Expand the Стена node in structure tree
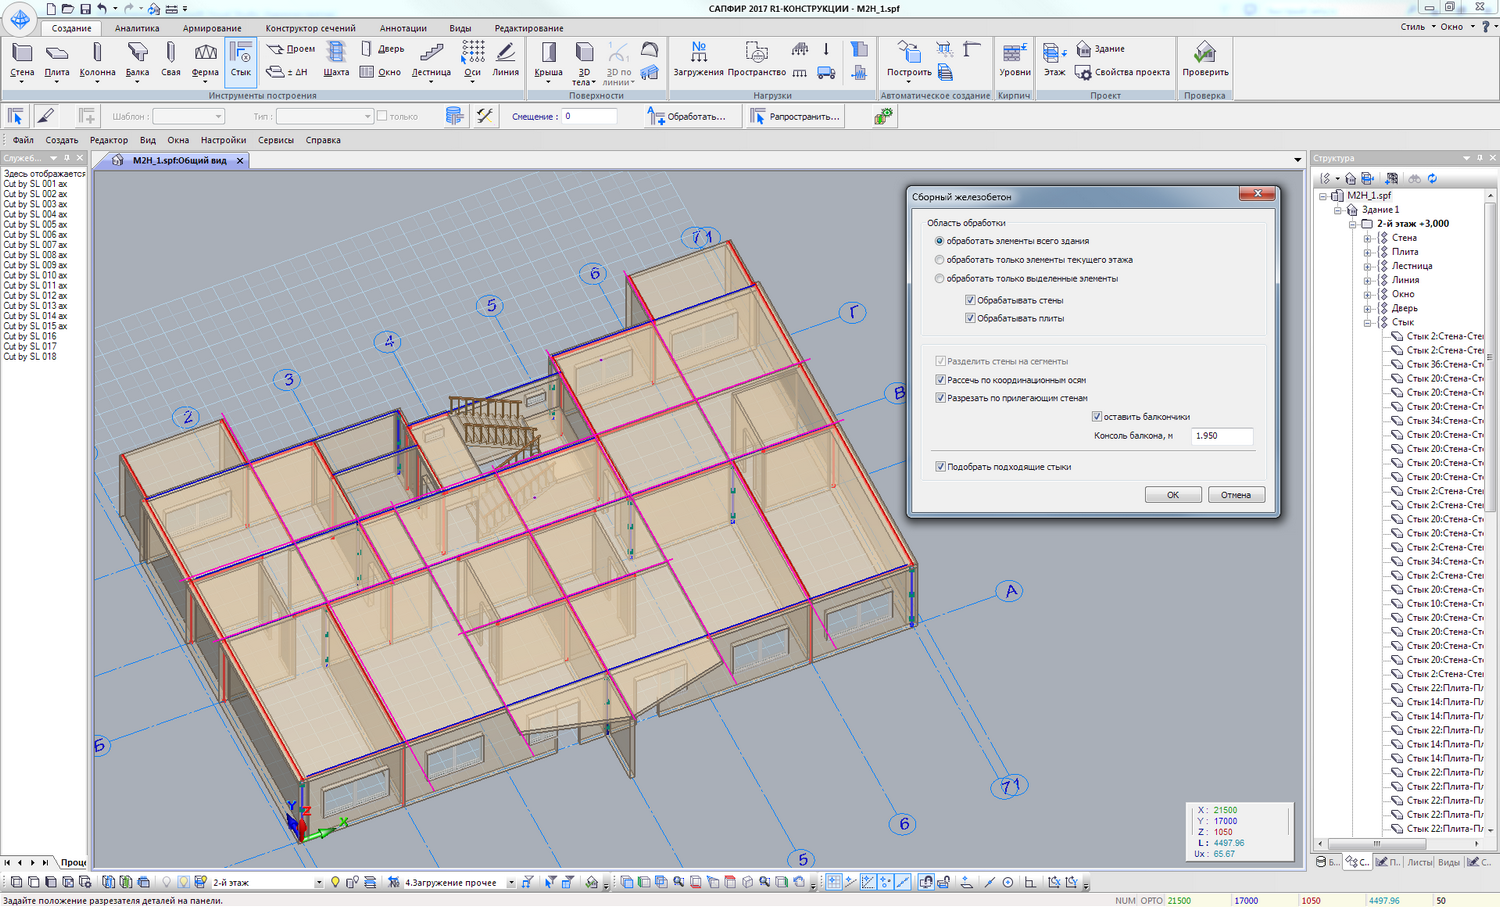Image resolution: width=1500 pixels, height=907 pixels. pos(1367,238)
